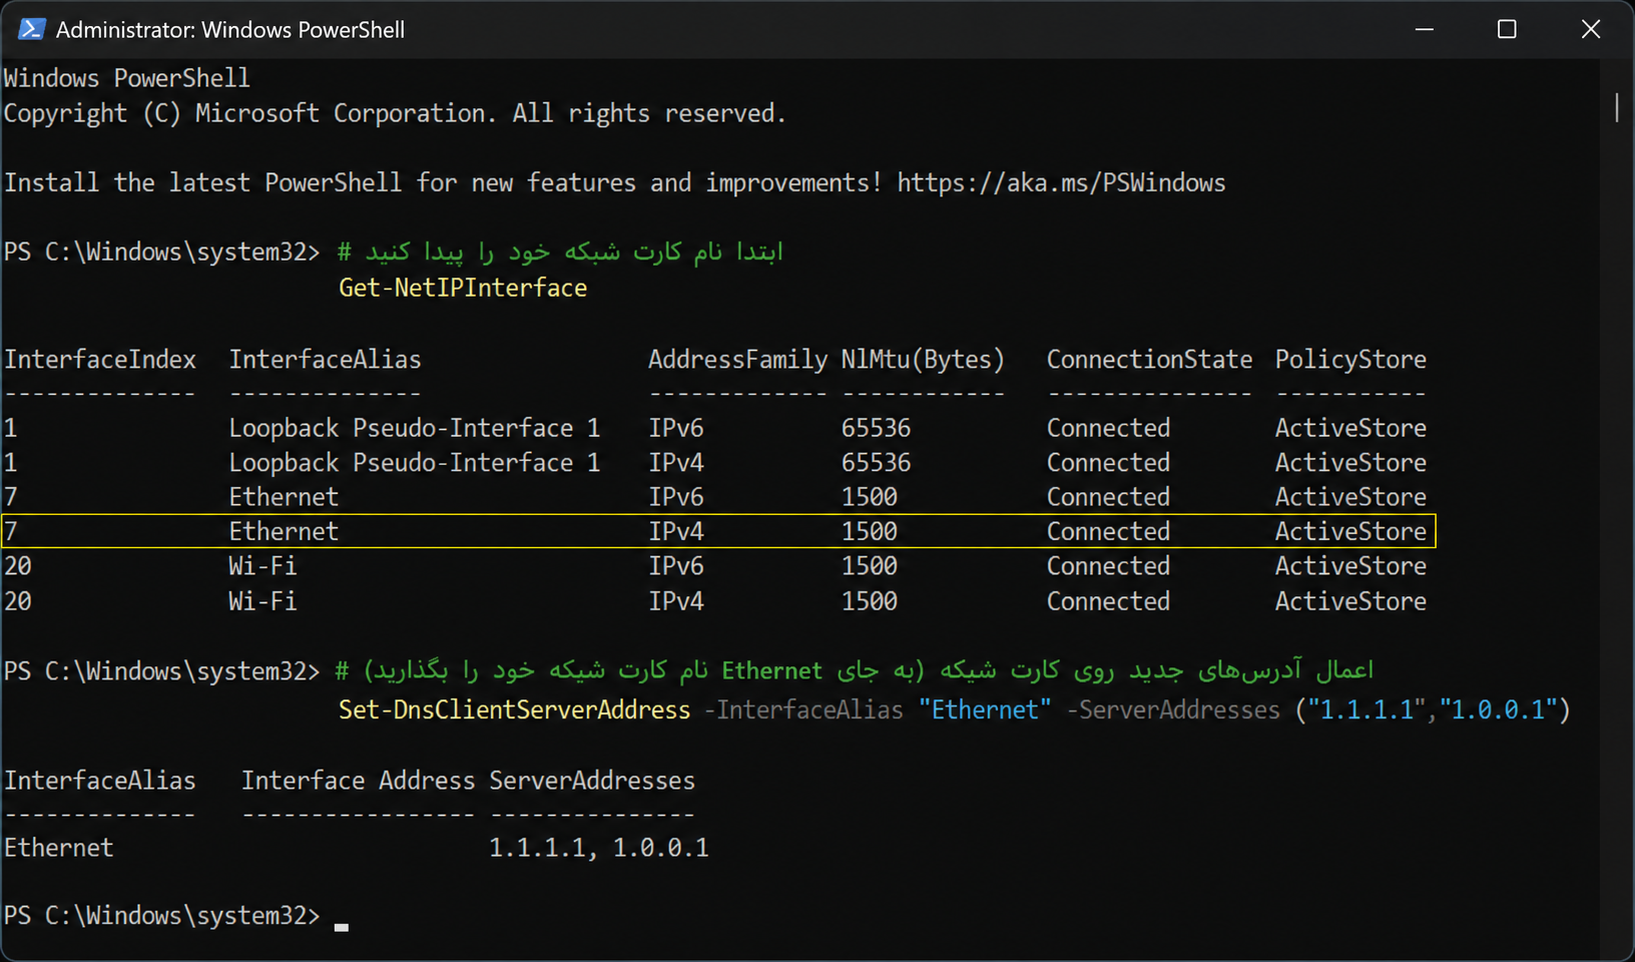
Task: Click the https://aka.ms/PSWindows link text
Action: (x=1061, y=183)
